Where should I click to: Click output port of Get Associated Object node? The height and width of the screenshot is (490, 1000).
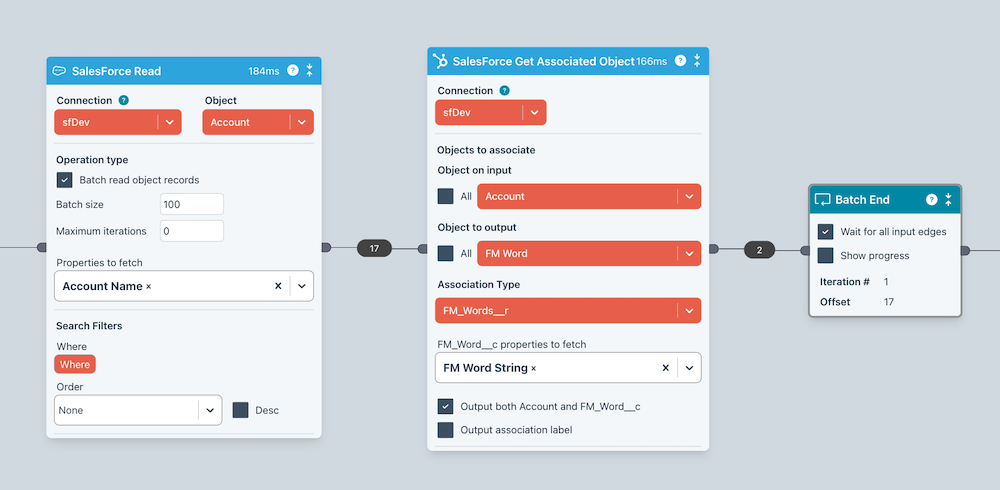click(714, 249)
